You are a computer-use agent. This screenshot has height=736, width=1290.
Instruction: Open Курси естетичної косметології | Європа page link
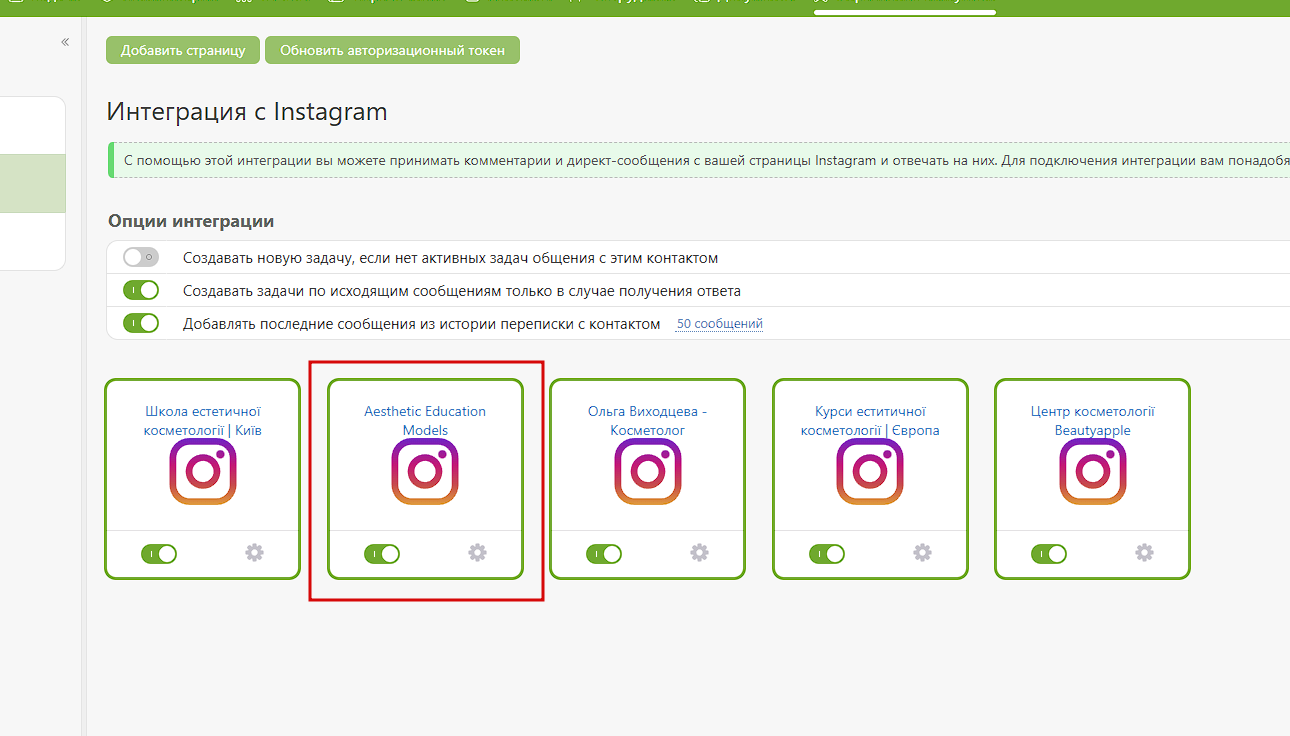(x=870, y=421)
